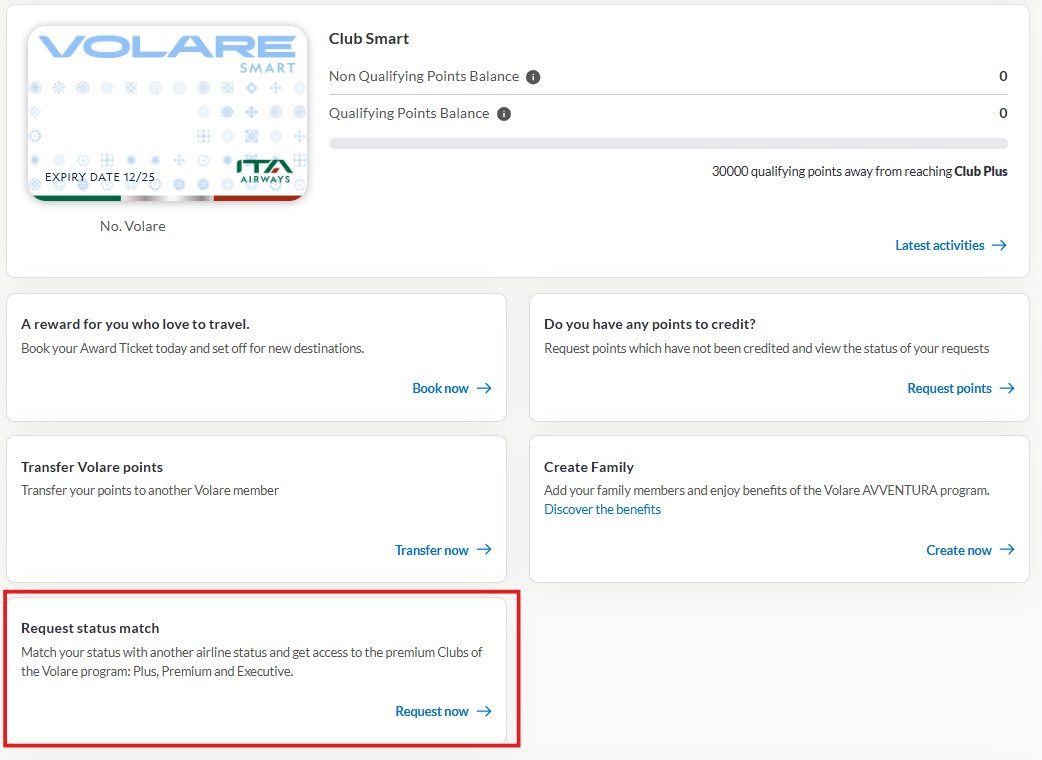Viewport: 1042px width, 760px height.
Task: Click the arrow icon next to Latest activities
Action: [x=999, y=245]
